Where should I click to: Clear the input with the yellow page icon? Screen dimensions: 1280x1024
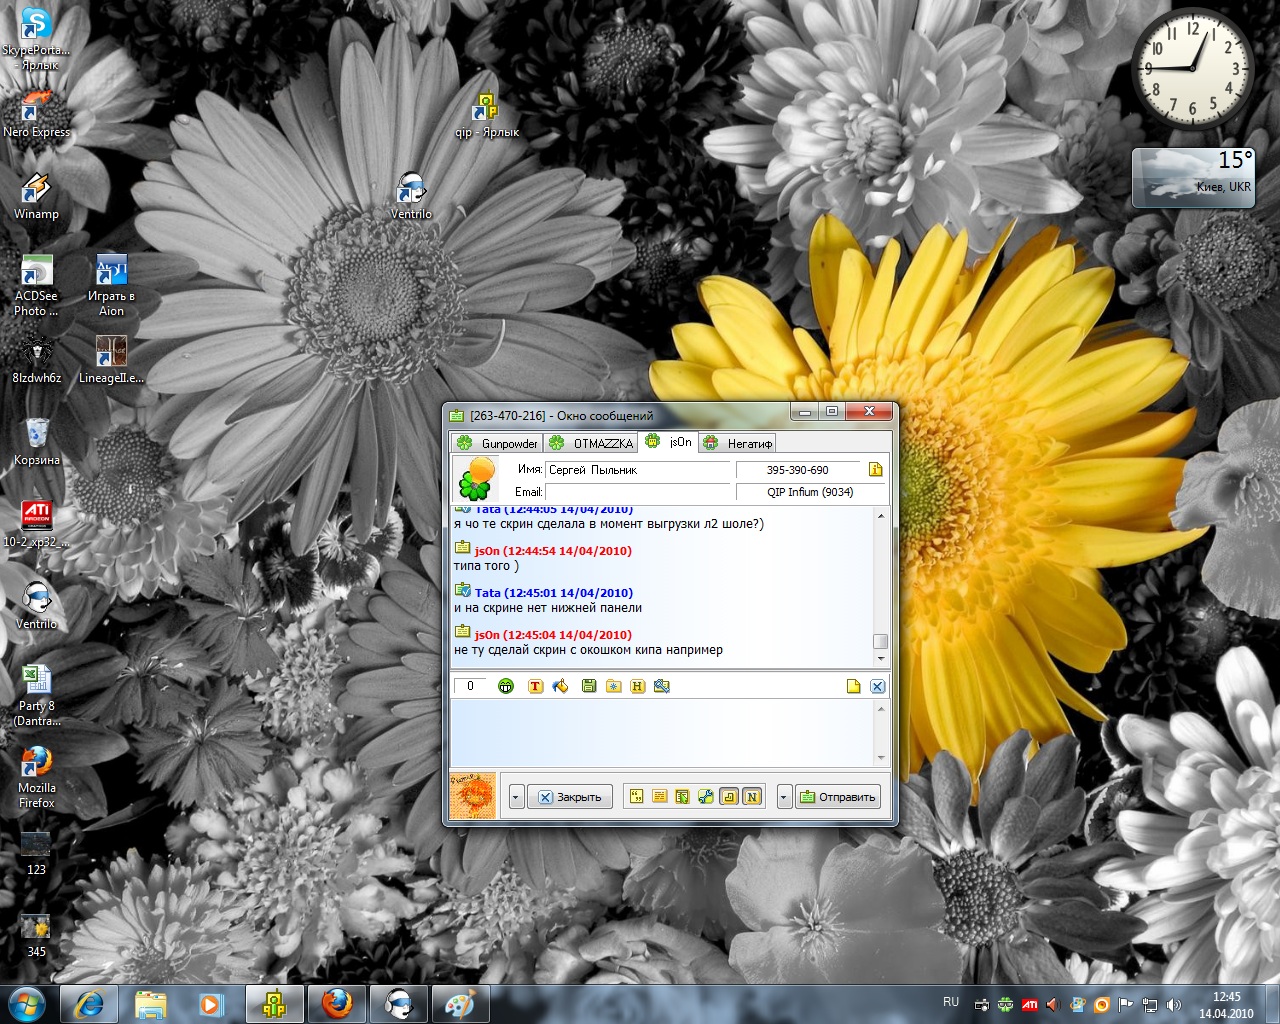click(853, 686)
